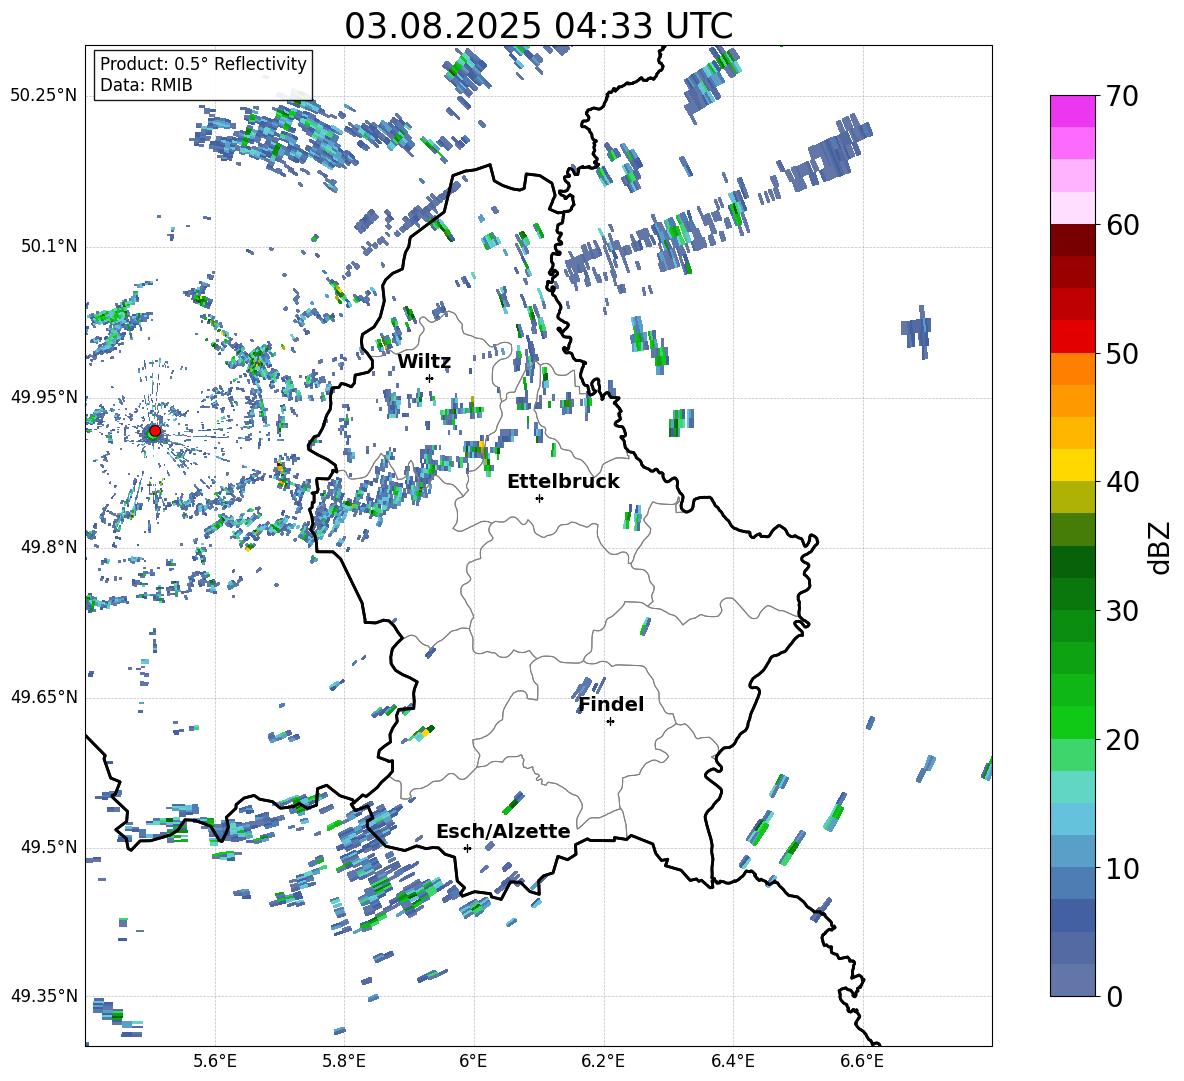Click the '40' colorbar tick label
This screenshot has width=1184, height=1081.
pyautogui.click(x=1123, y=482)
